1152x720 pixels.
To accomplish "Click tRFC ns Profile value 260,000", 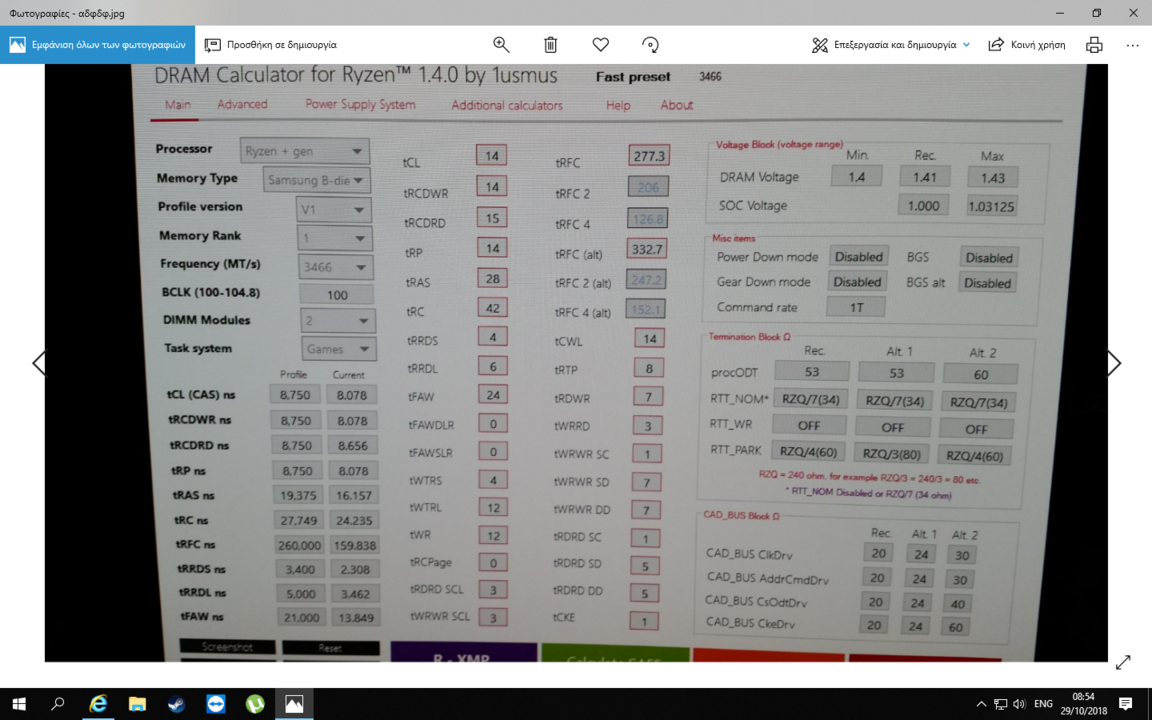I will 300,545.
